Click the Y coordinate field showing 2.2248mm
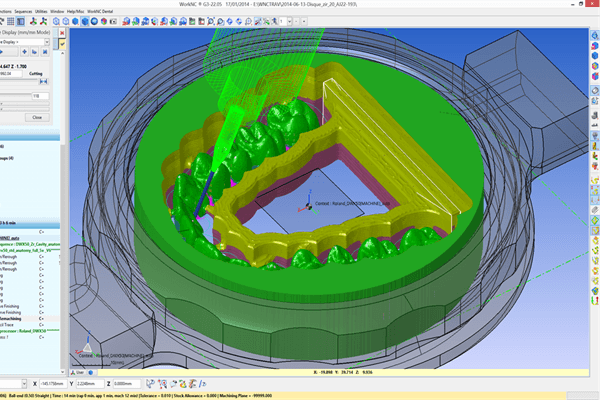600x400 pixels. (x=89, y=383)
